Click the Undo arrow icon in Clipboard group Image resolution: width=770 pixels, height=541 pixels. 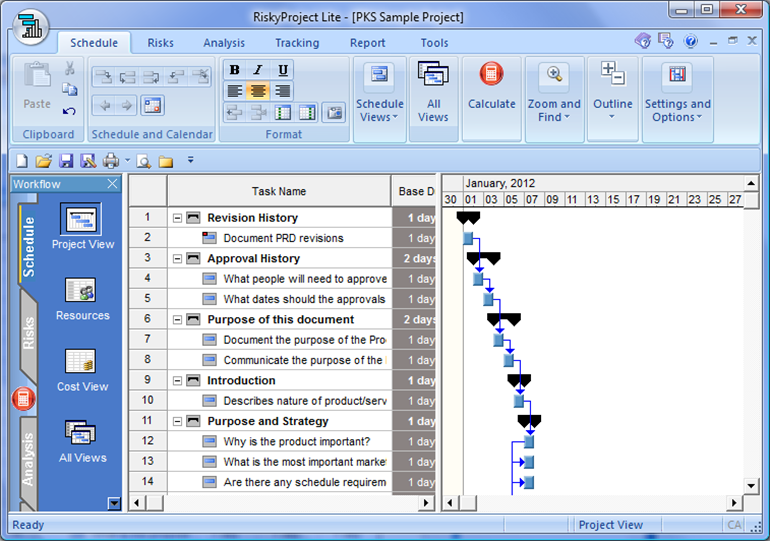[x=69, y=112]
